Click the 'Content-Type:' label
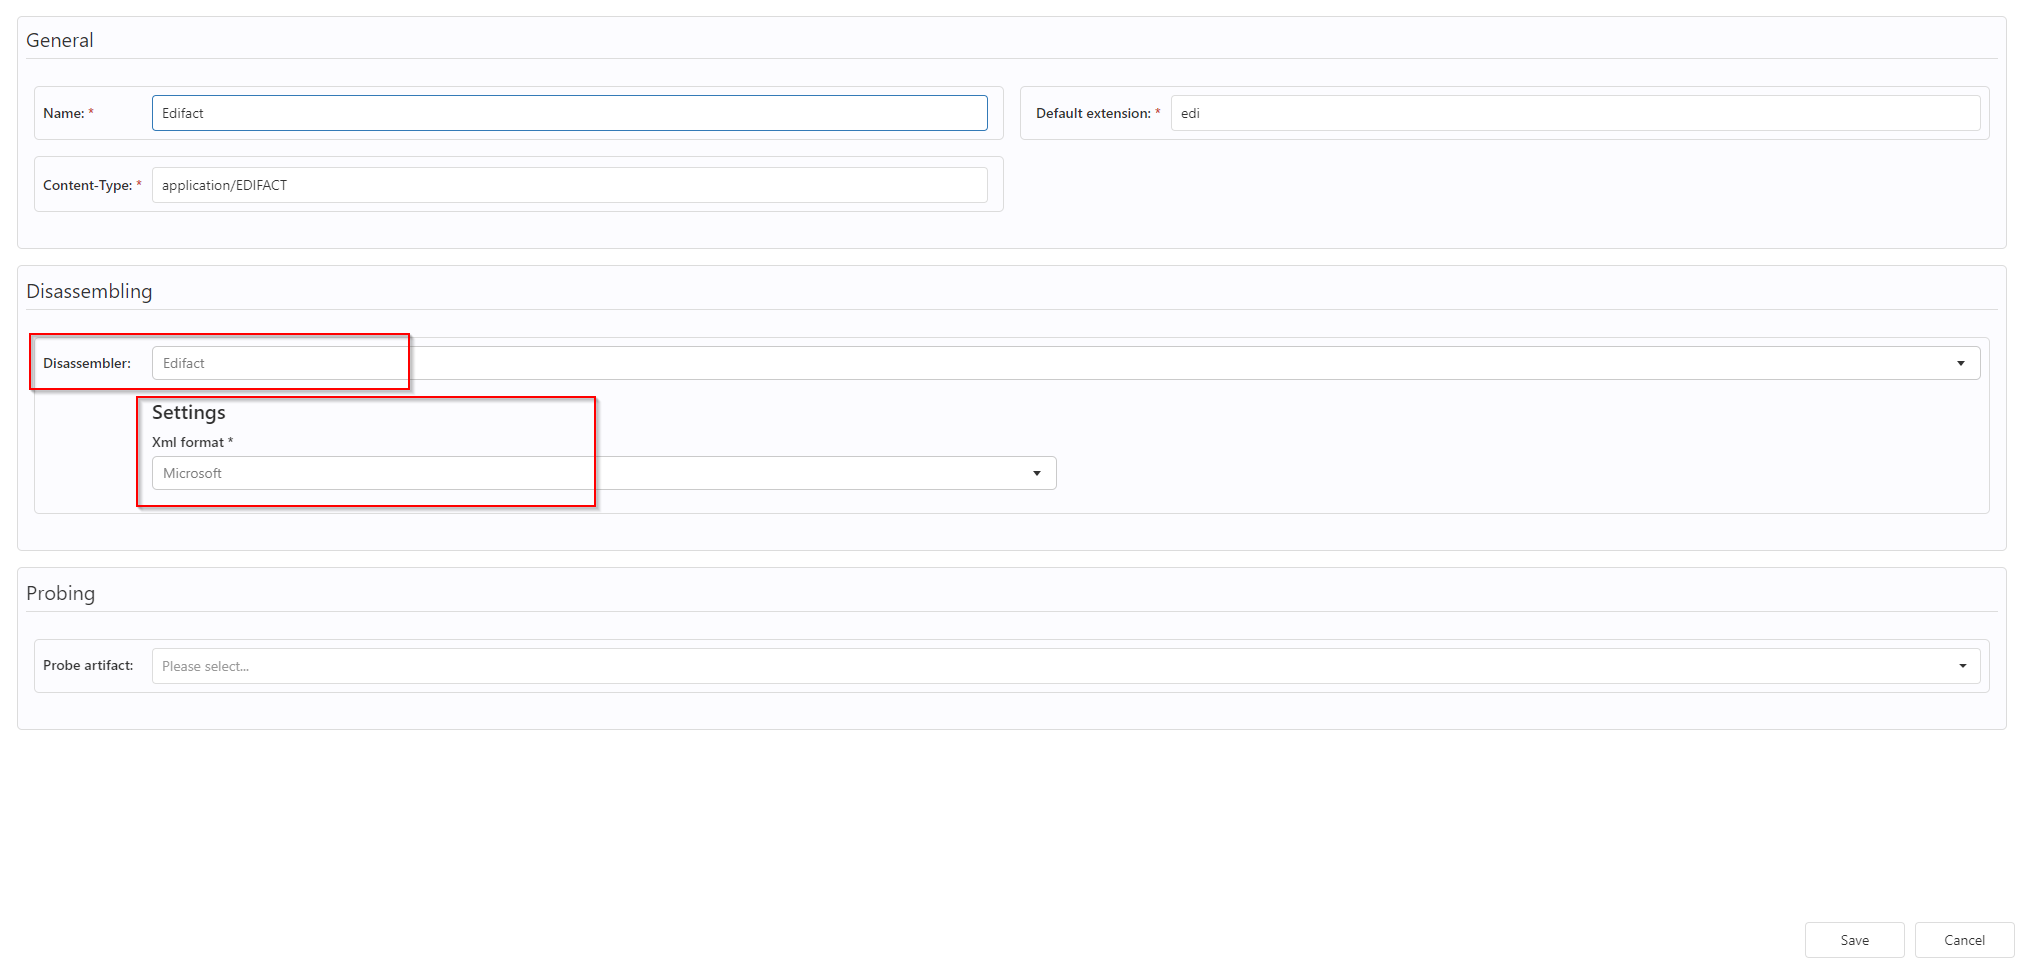 [x=87, y=185]
